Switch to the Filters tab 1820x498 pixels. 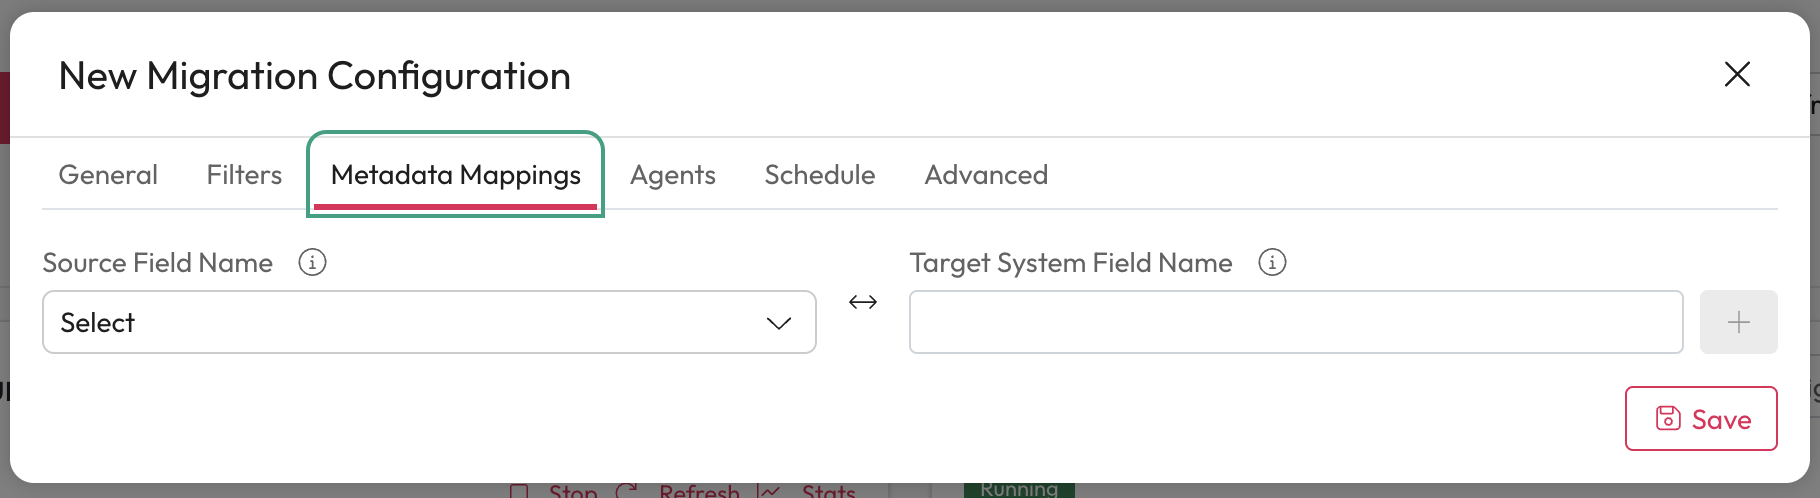click(x=244, y=175)
